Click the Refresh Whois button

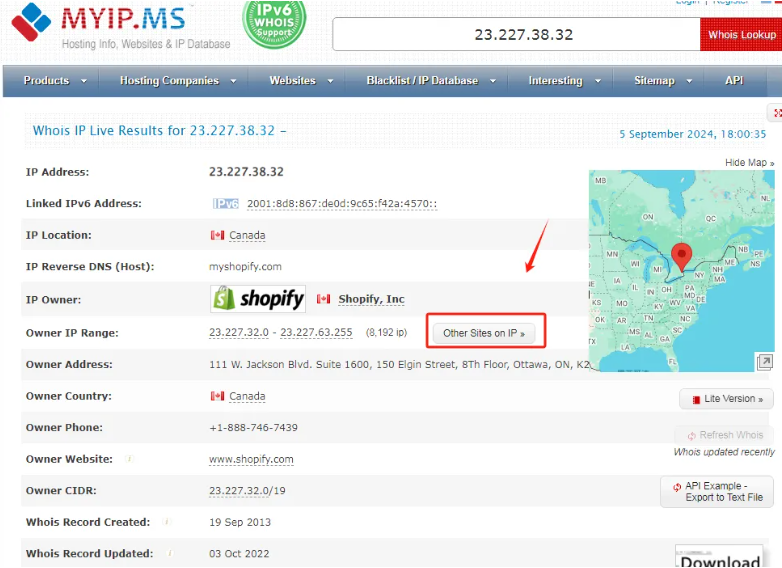(724, 435)
